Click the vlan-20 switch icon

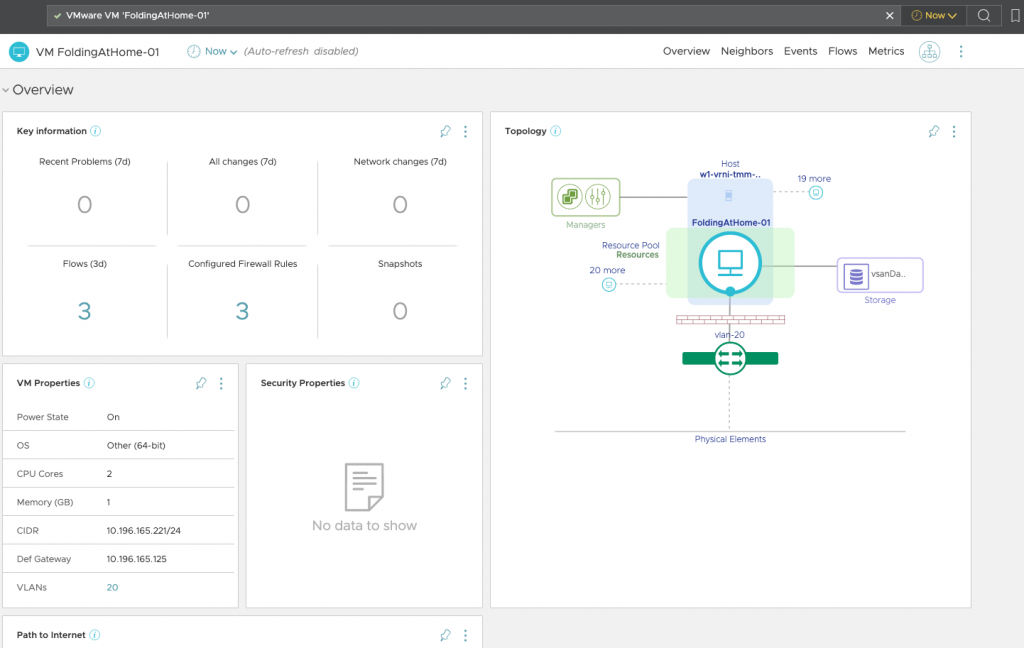730,358
